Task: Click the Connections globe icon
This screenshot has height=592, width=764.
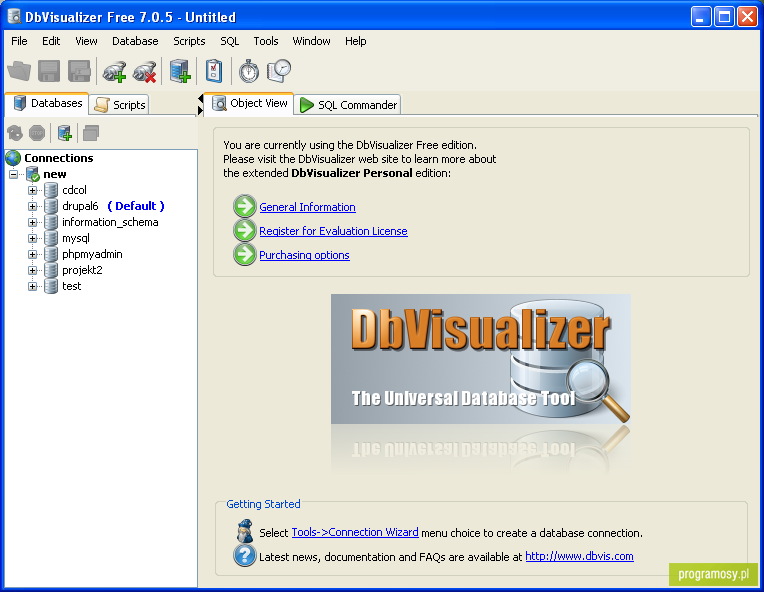Action: coord(13,158)
